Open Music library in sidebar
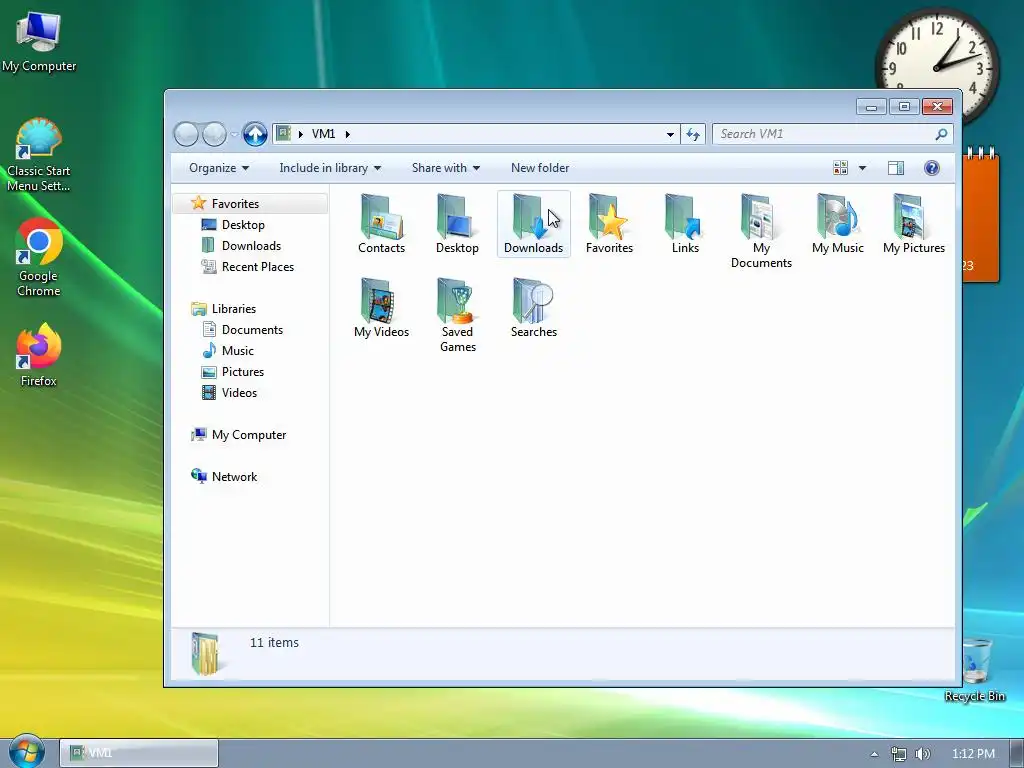 (x=237, y=351)
